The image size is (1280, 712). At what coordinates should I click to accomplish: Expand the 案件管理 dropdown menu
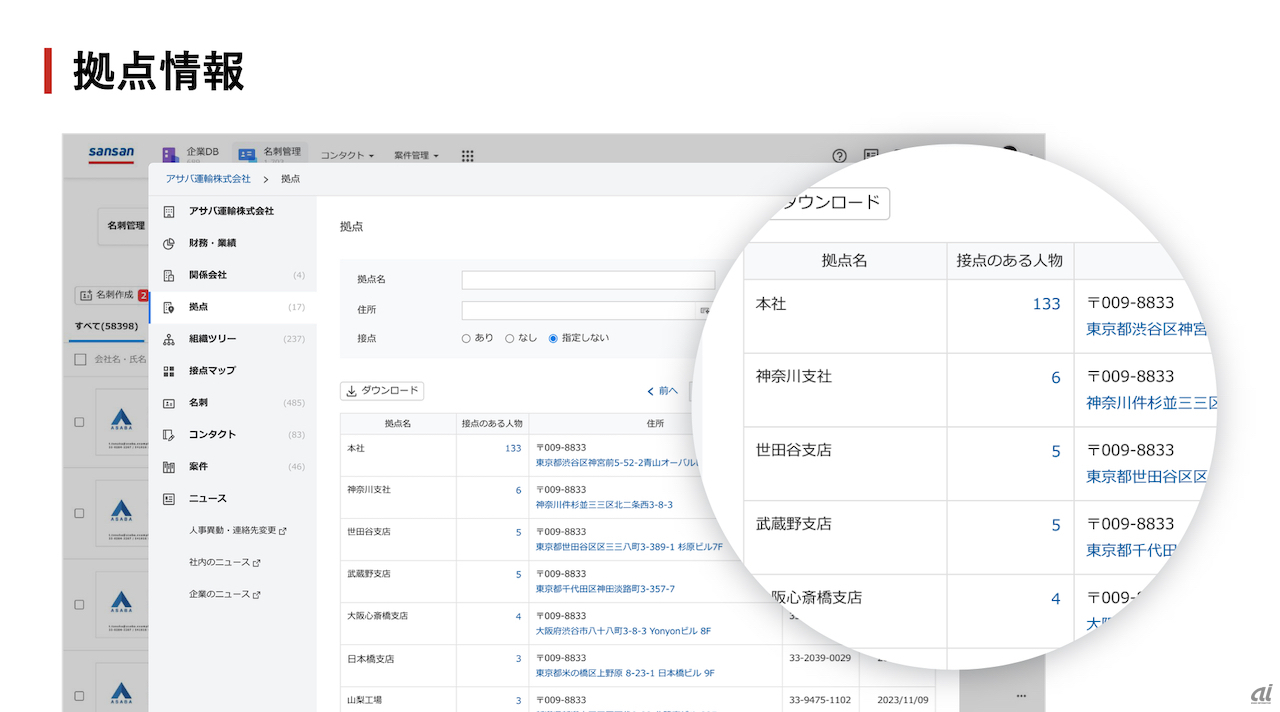(416, 156)
